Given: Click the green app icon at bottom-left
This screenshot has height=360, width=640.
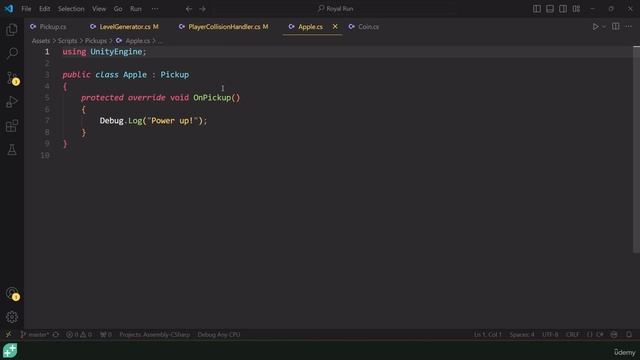Looking at the screenshot, I should 10,351.
